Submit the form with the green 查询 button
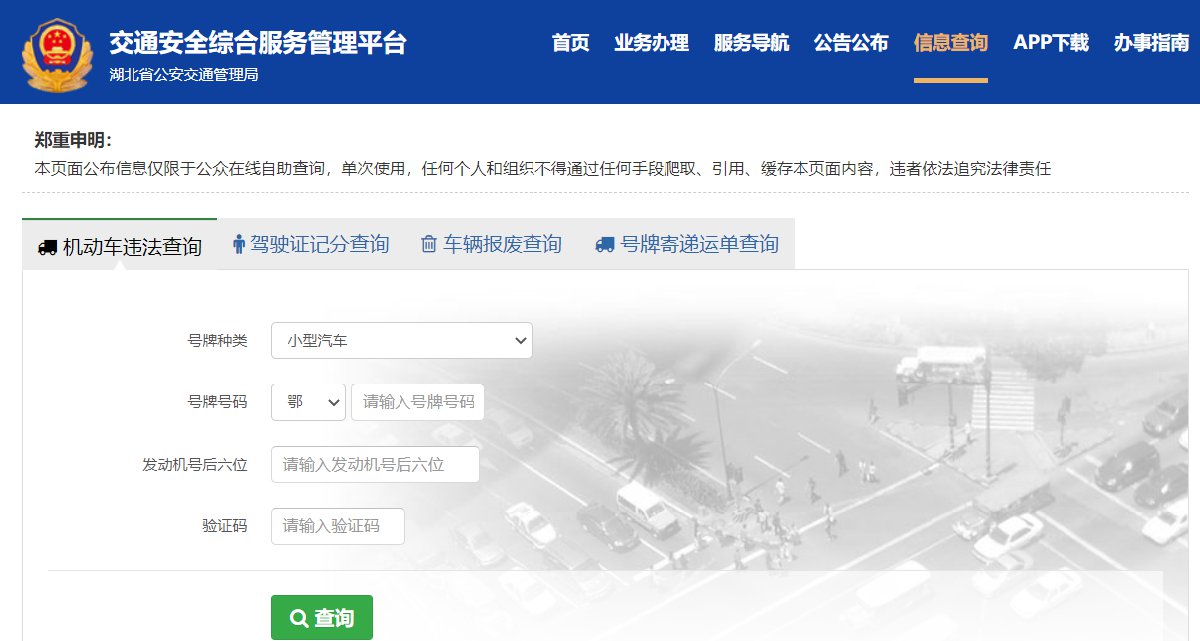1200x641 pixels. point(322,618)
